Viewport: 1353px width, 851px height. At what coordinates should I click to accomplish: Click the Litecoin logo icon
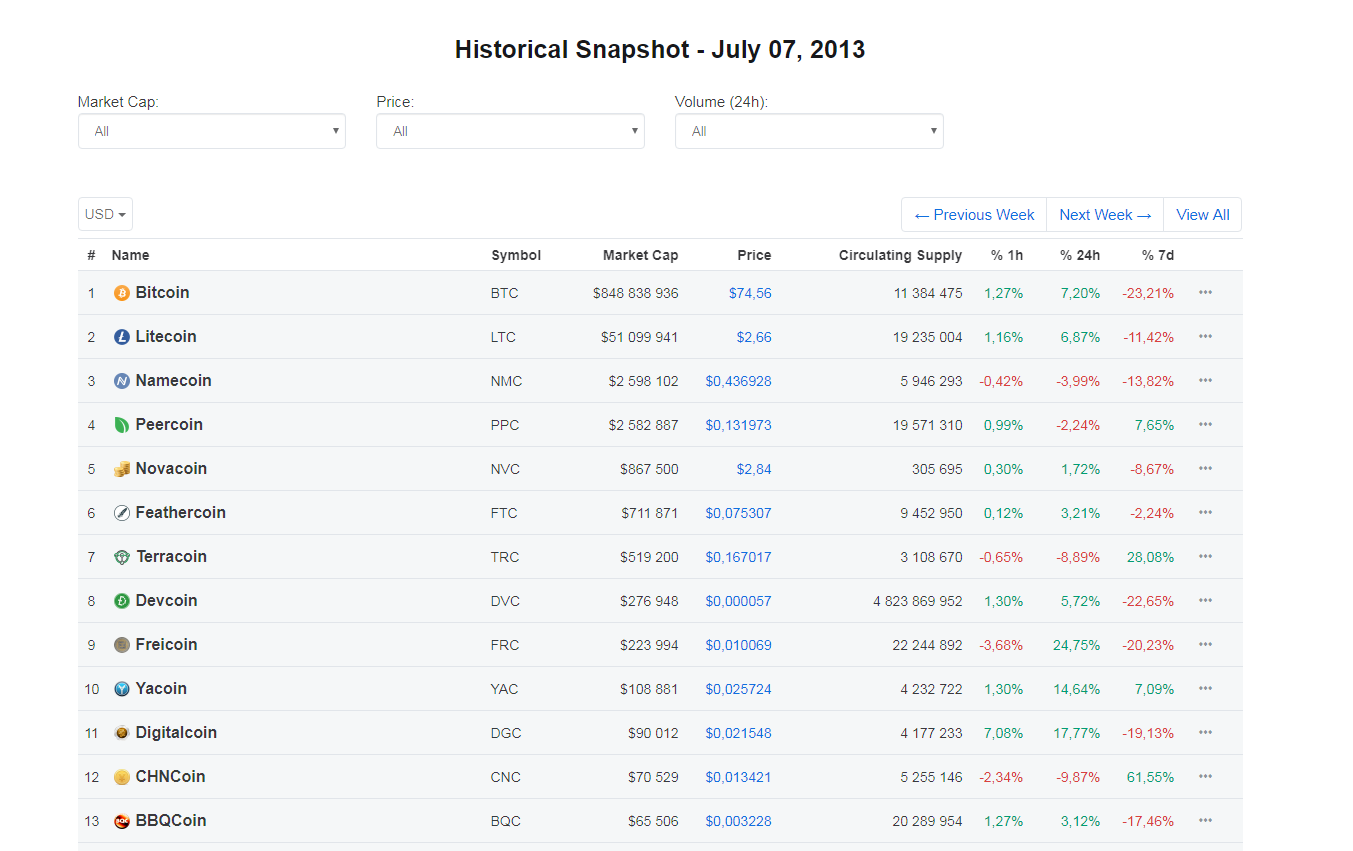pos(122,337)
